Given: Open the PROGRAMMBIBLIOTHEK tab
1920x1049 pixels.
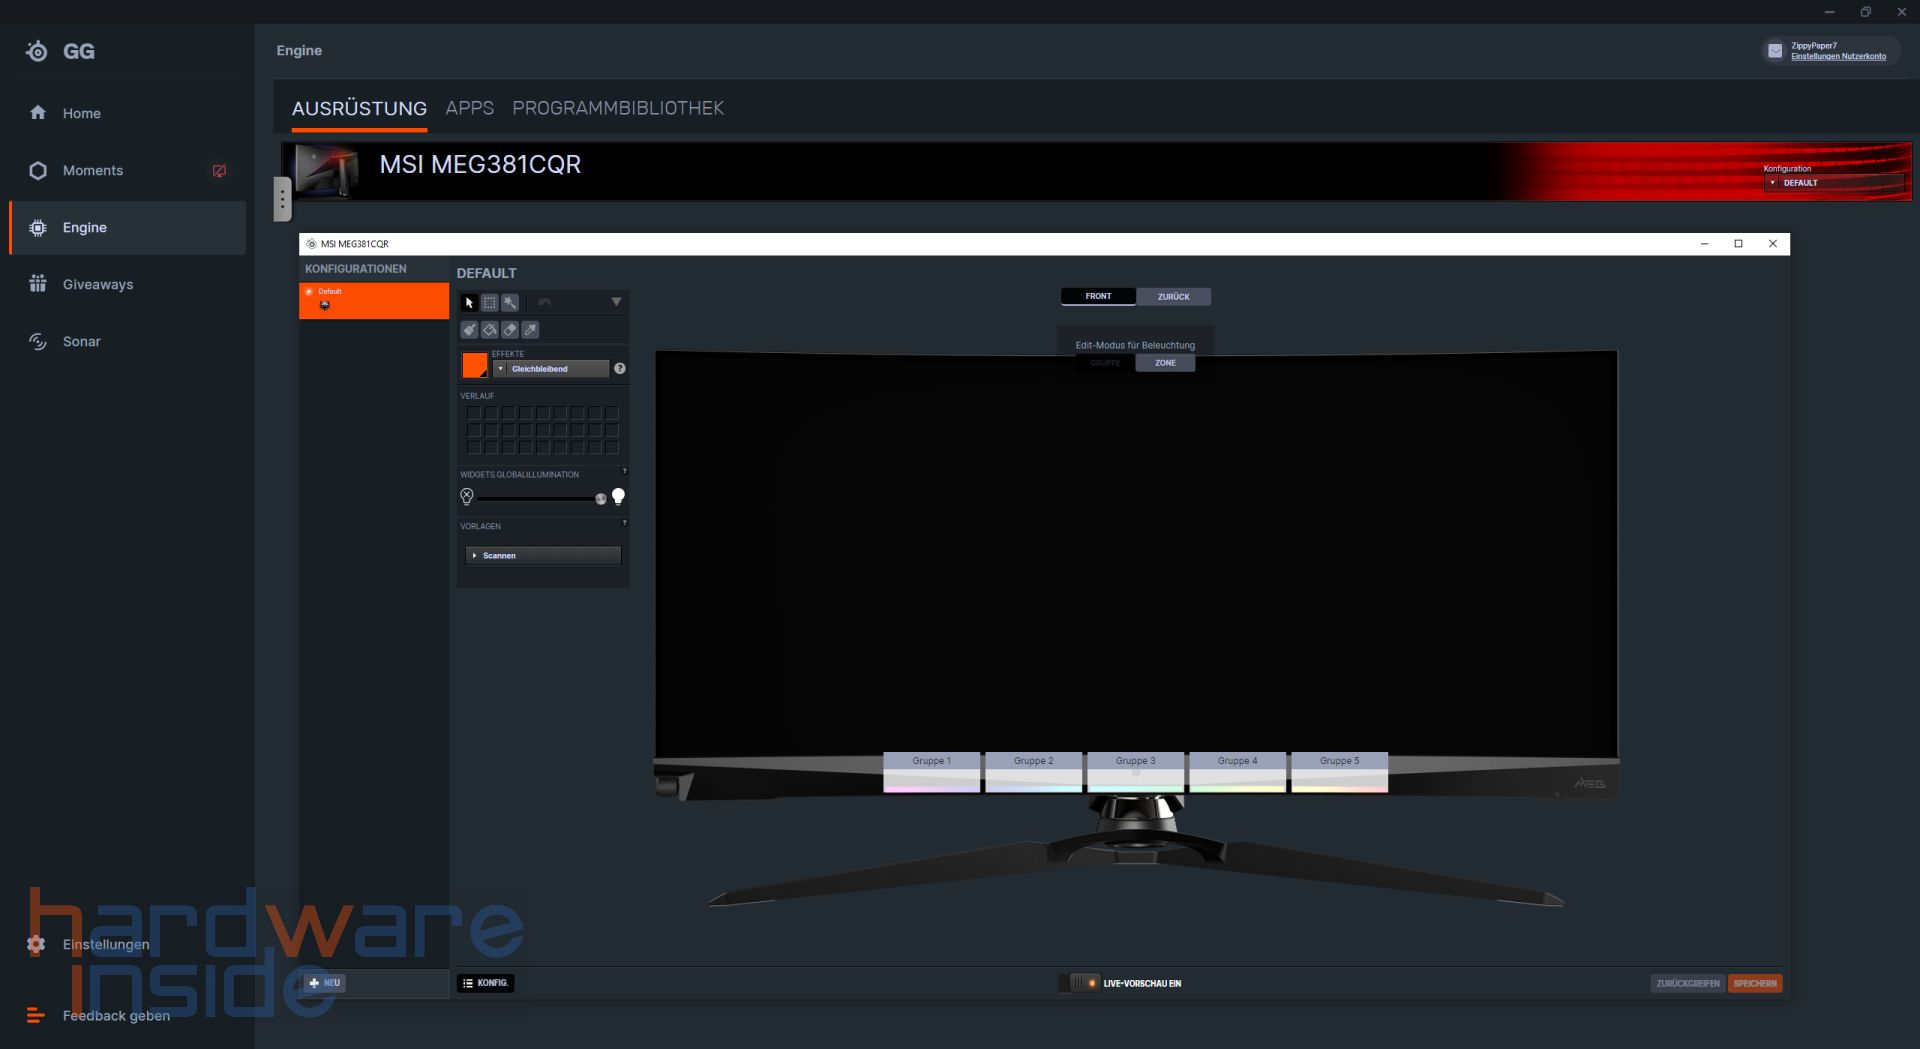Looking at the screenshot, I should click(x=617, y=108).
